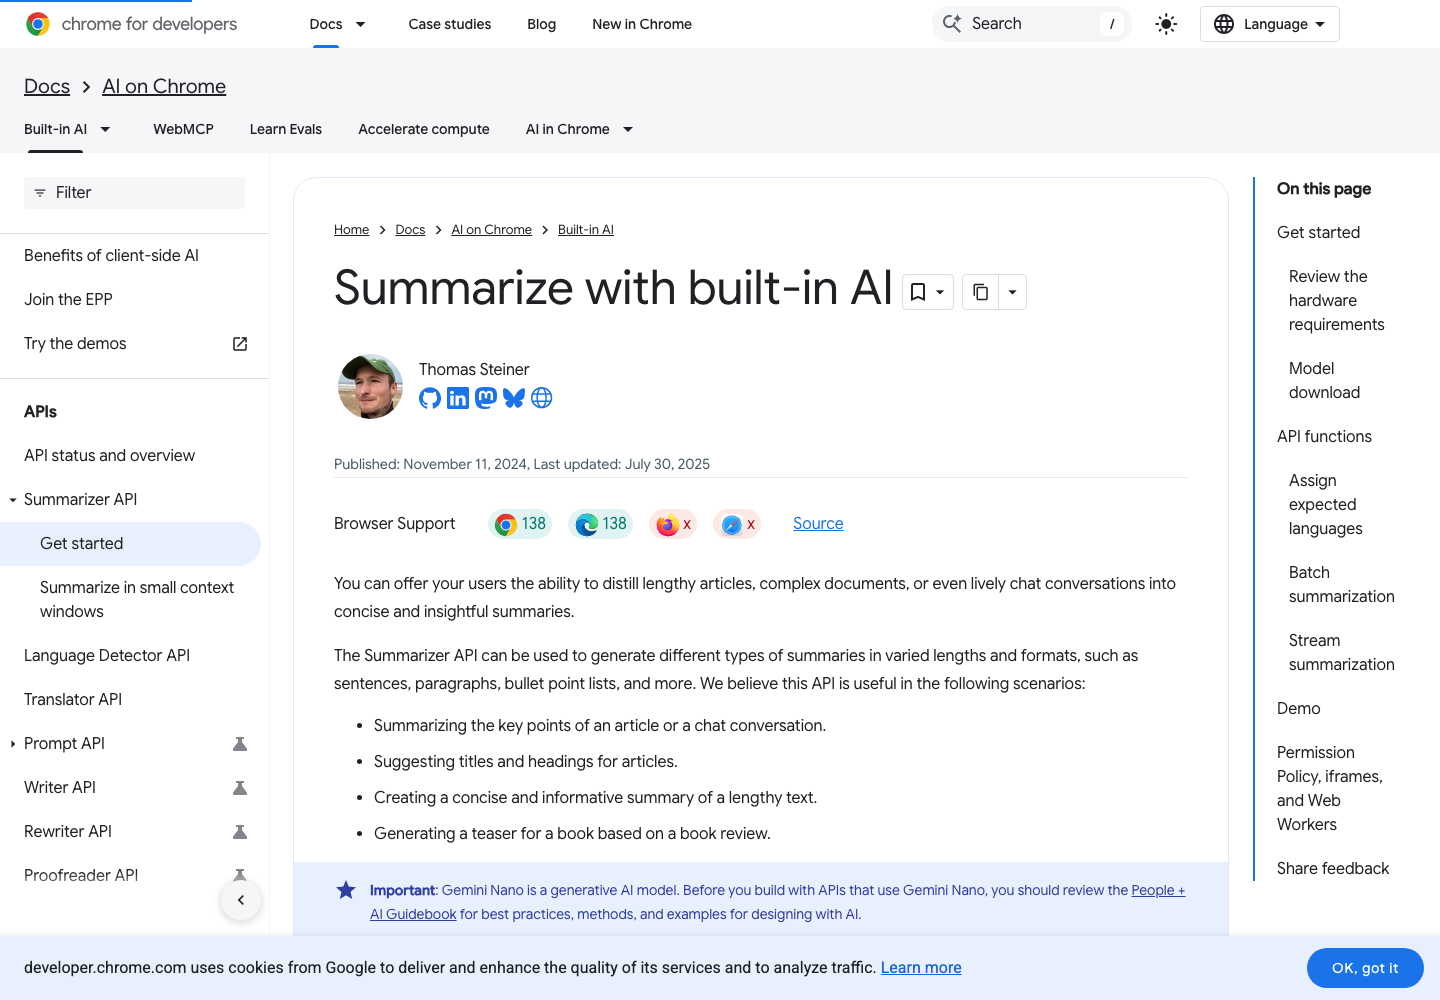Dismiss cookie banner with OK, got it
This screenshot has width=1440, height=1000.
(1365, 968)
